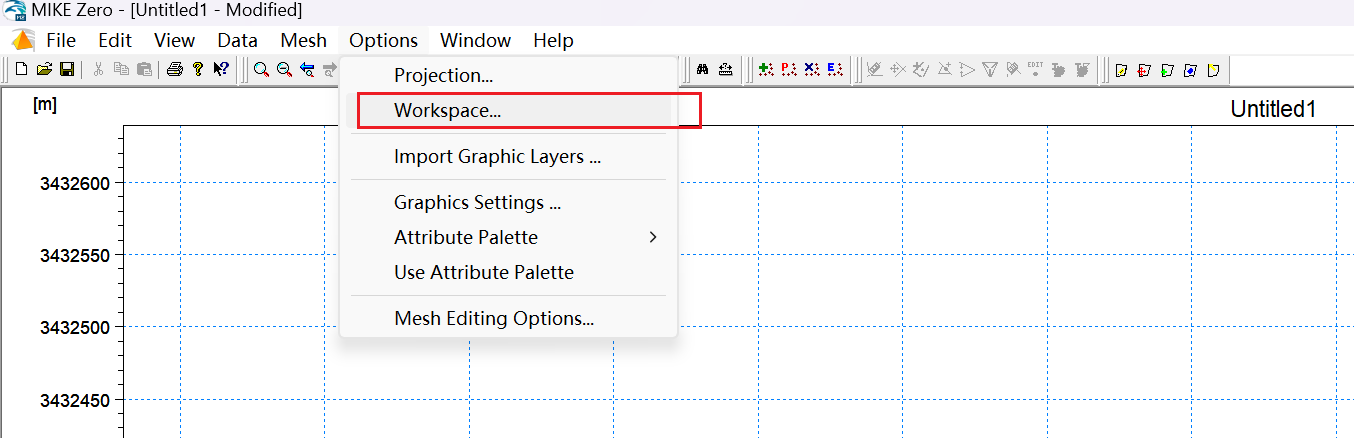The height and width of the screenshot is (438, 1354).
Task: Click the Previous Zoom blue arrow icon
Action: coord(307,69)
